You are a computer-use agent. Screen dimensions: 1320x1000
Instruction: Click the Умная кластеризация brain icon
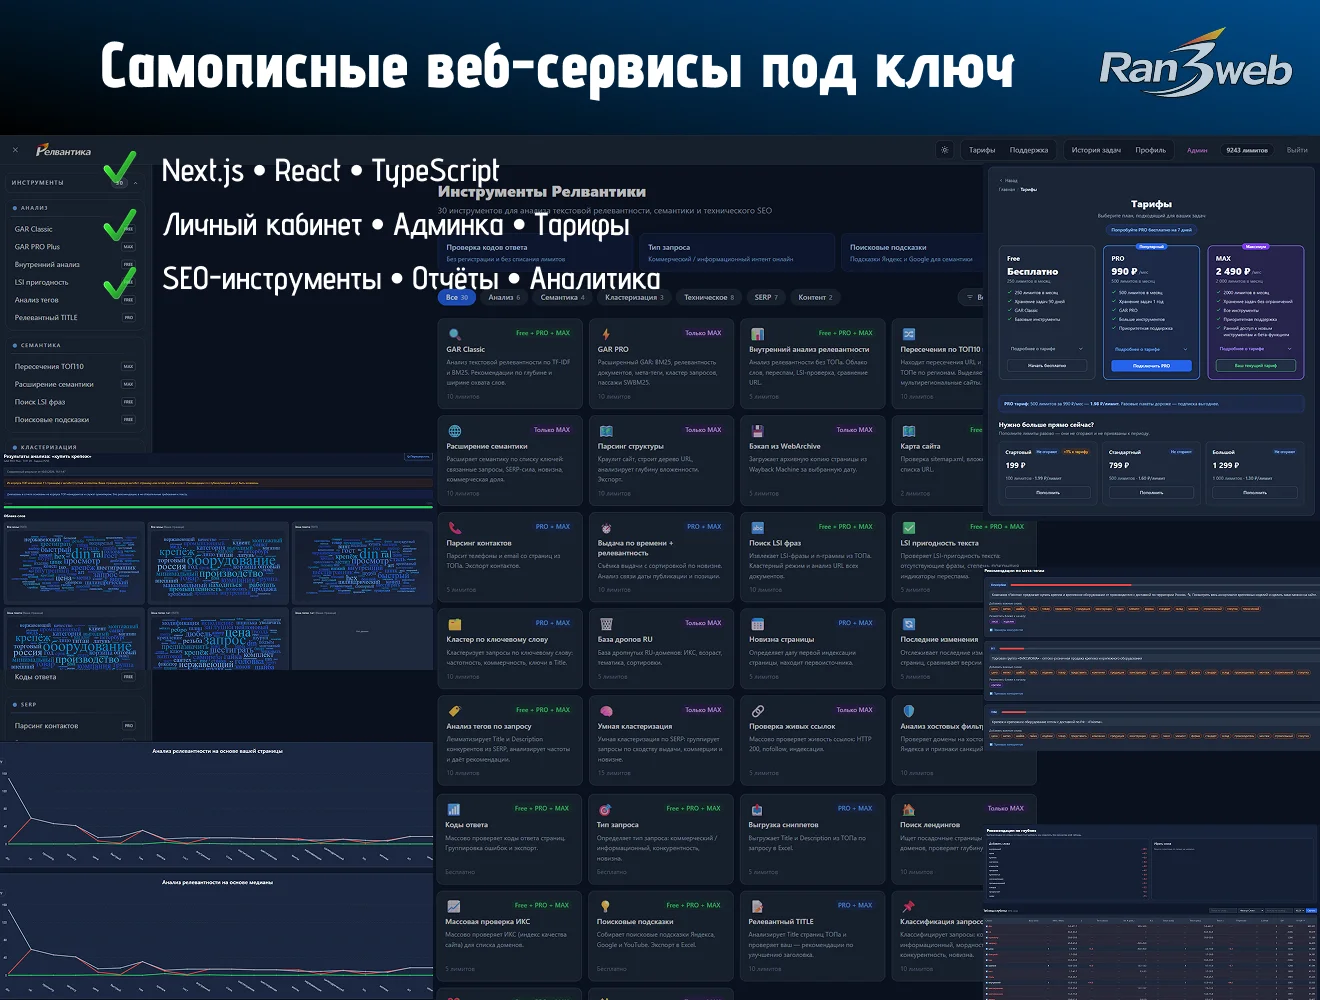pyautogui.click(x=605, y=711)
